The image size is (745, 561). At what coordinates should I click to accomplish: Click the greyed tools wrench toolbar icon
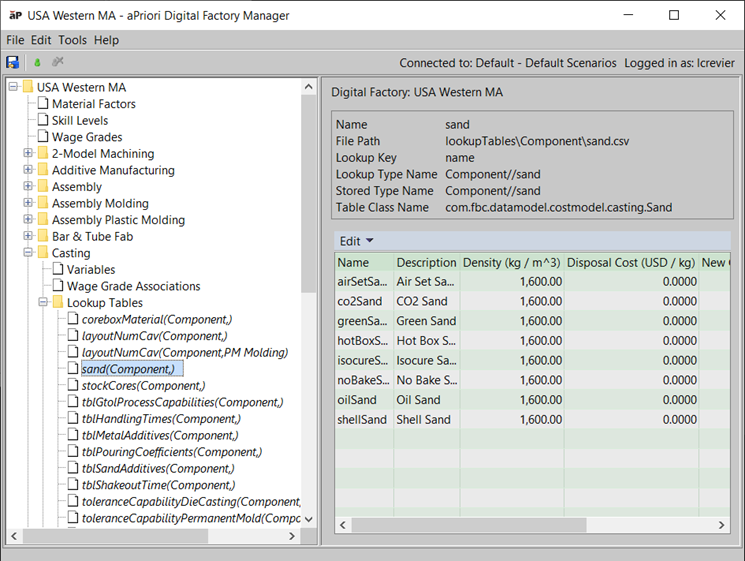click(x=57, y=62)
